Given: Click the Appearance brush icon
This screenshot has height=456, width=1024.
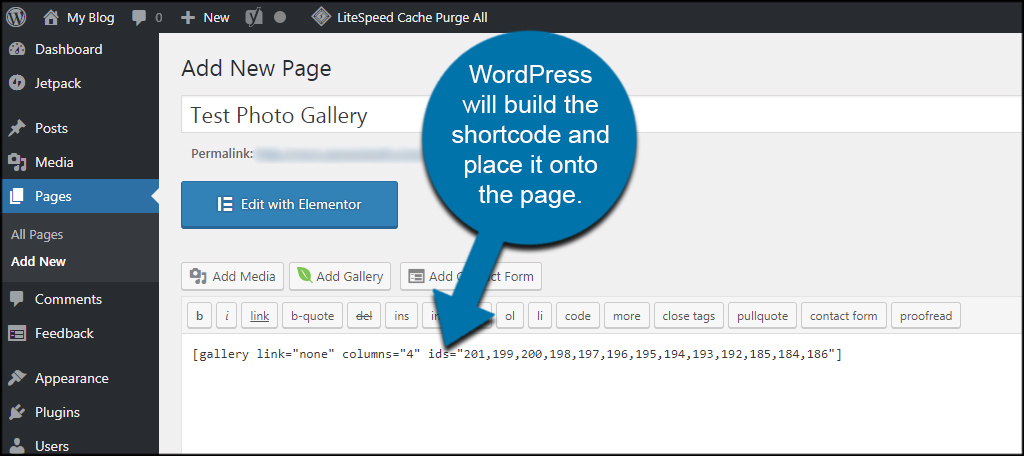Looking at the screenshot, I should point(17,378).
